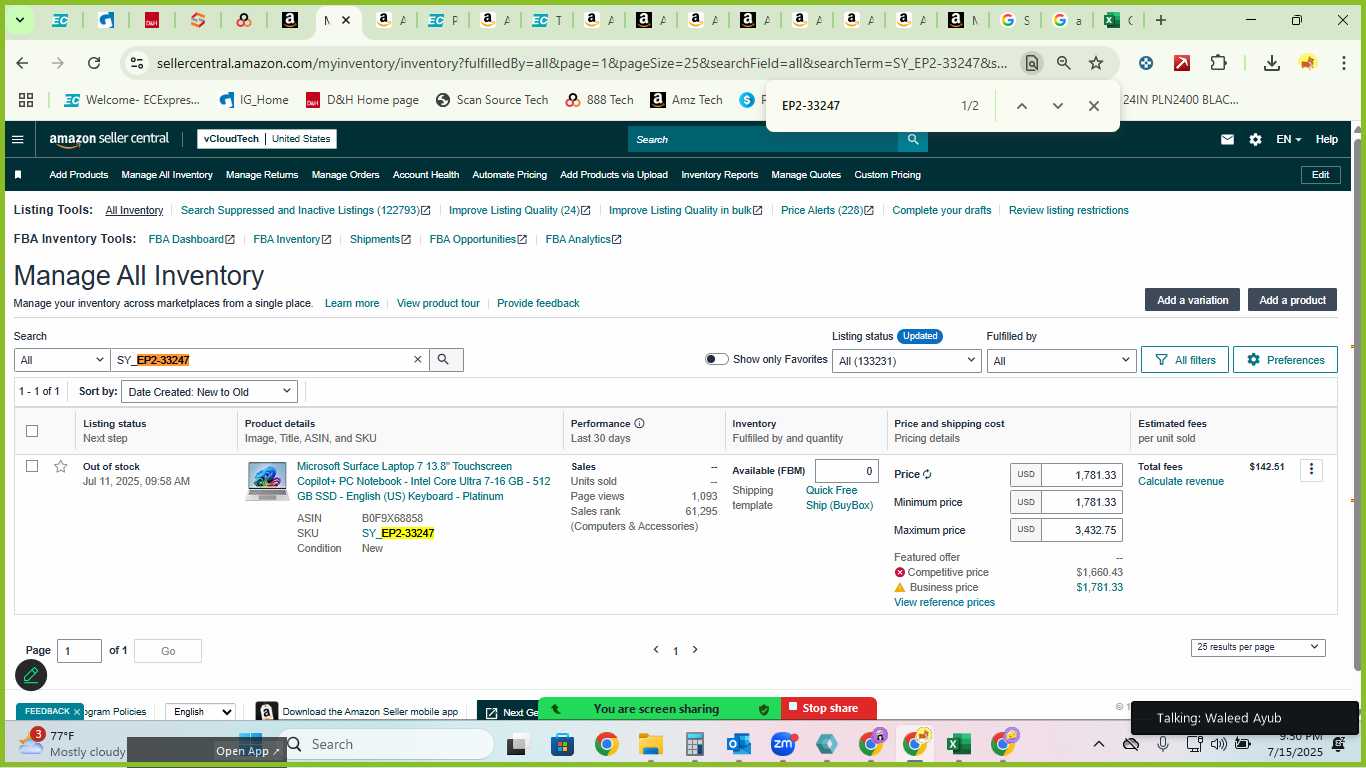Check the select-all listings checkbox

[x=32, y=431]
